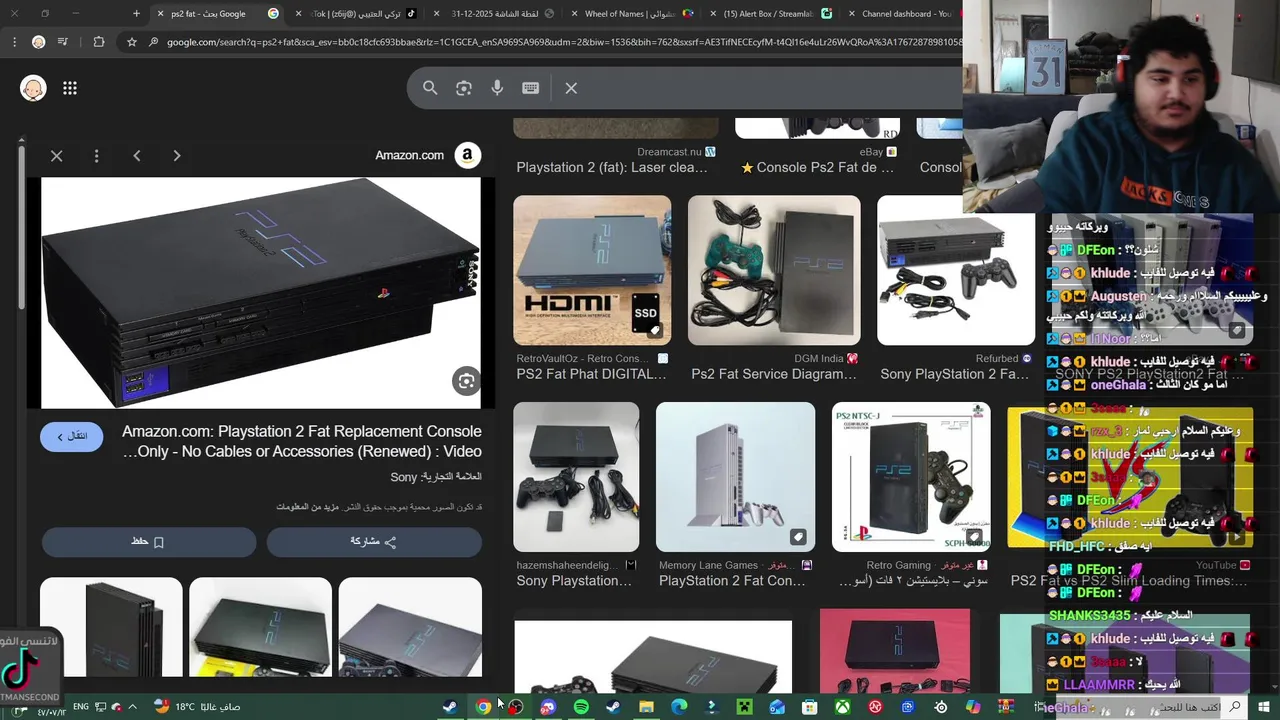
Task: Open the Chrome extensions puzzle icon
Action: (98, 42)
